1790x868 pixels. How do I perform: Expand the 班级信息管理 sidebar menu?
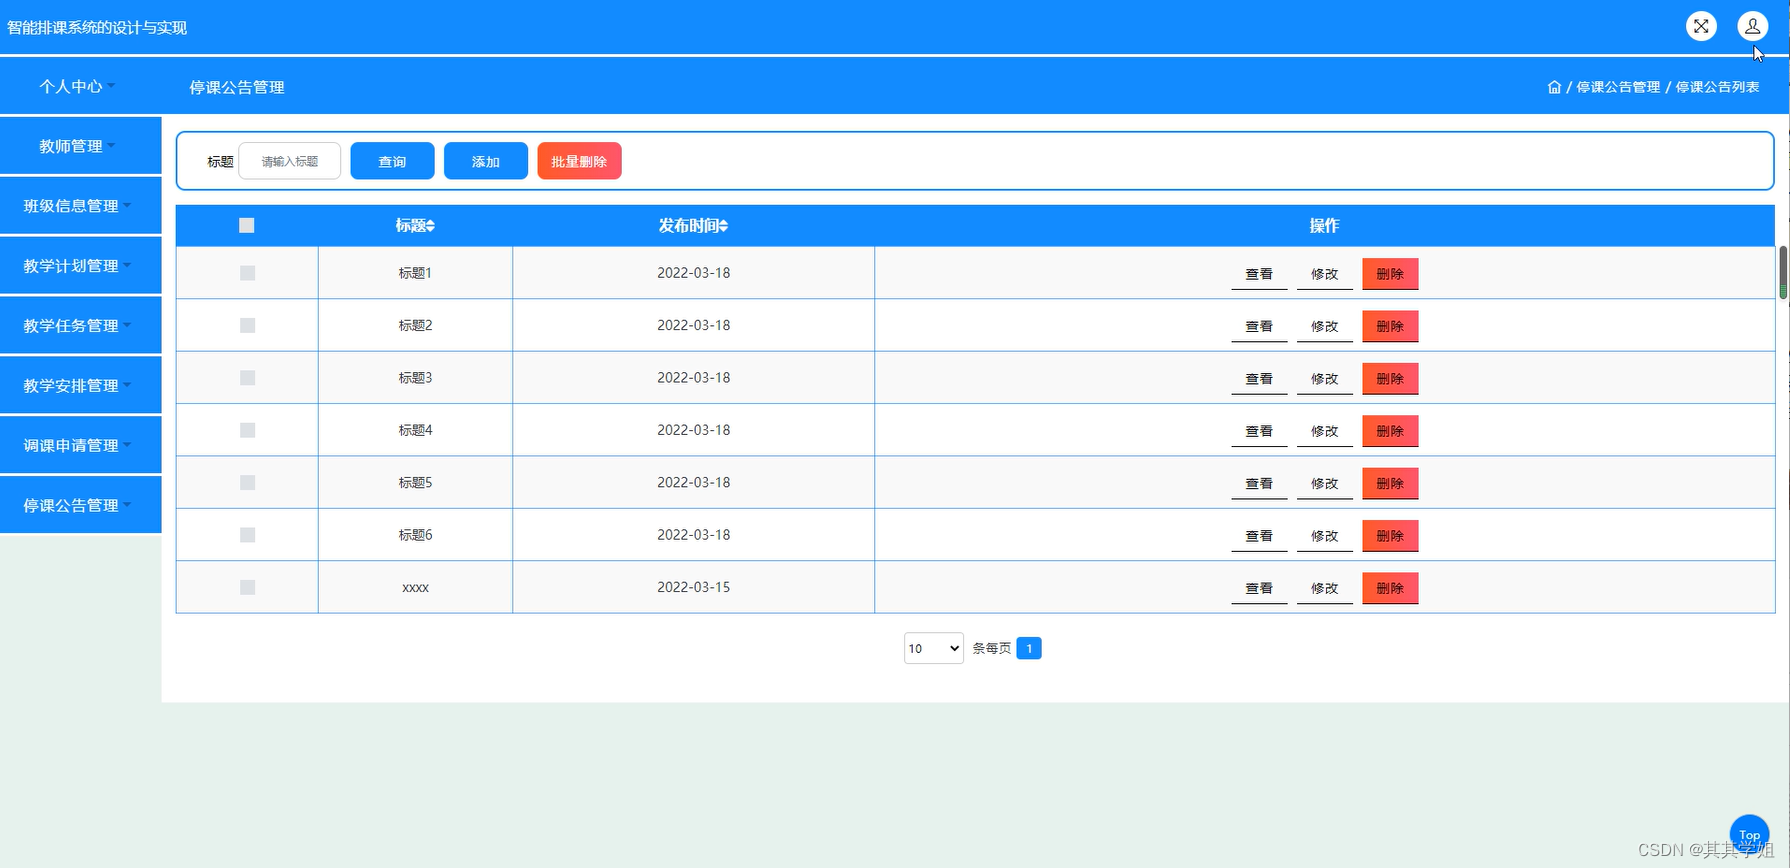(80, 206)
